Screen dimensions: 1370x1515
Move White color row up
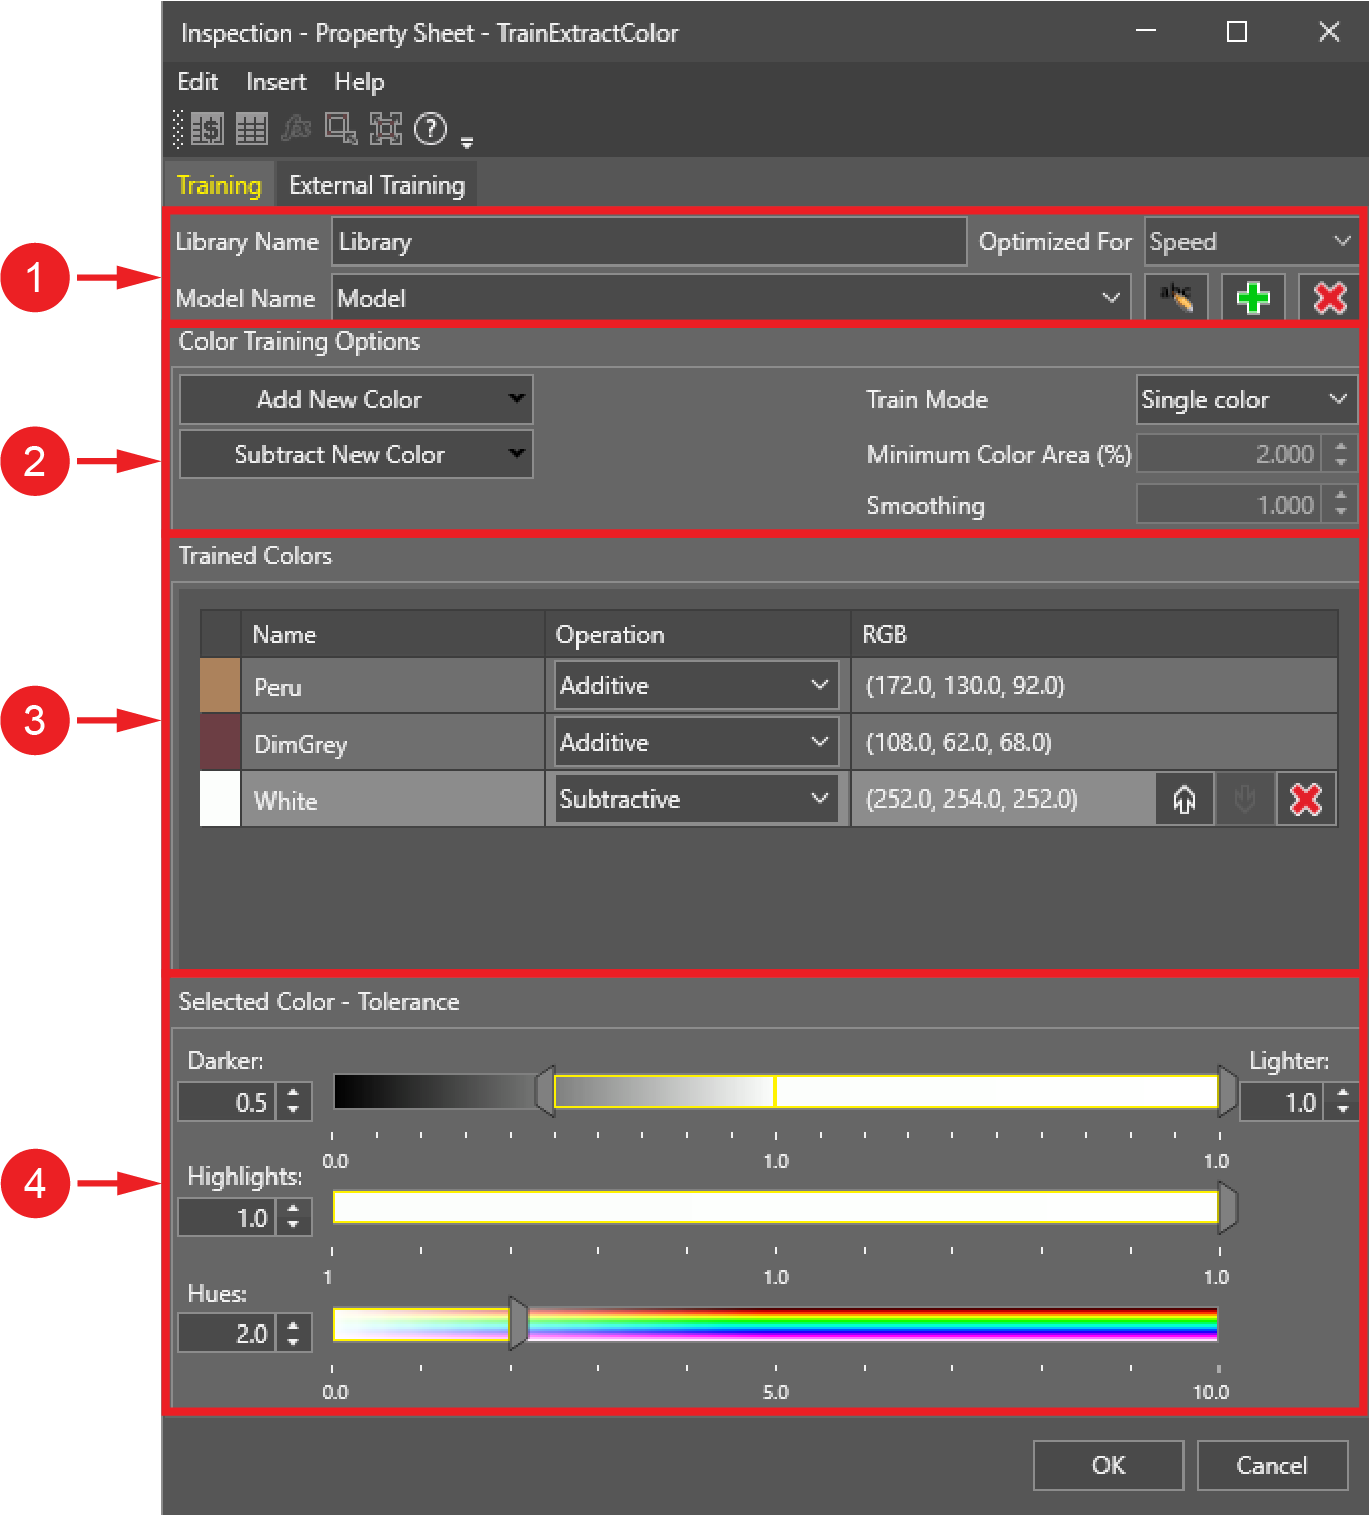click(1185, 799)
